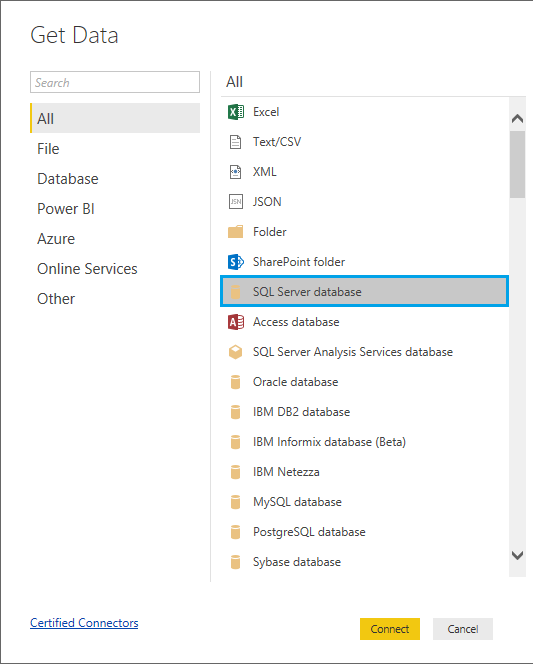533x665 pixels.
Task: Click the IBM DB2 database cylinder icon
Action: tap(235, 412)
